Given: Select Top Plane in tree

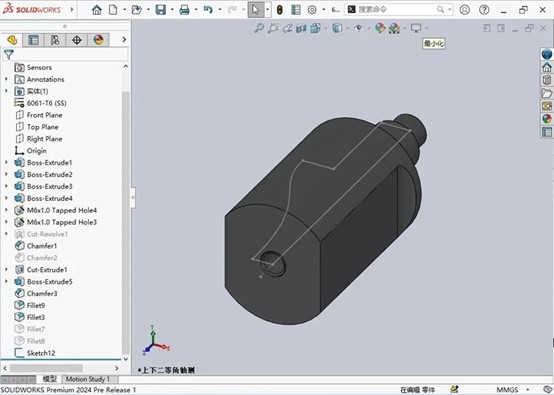Looking at the screenshot, I should click(x=42, y=127).
